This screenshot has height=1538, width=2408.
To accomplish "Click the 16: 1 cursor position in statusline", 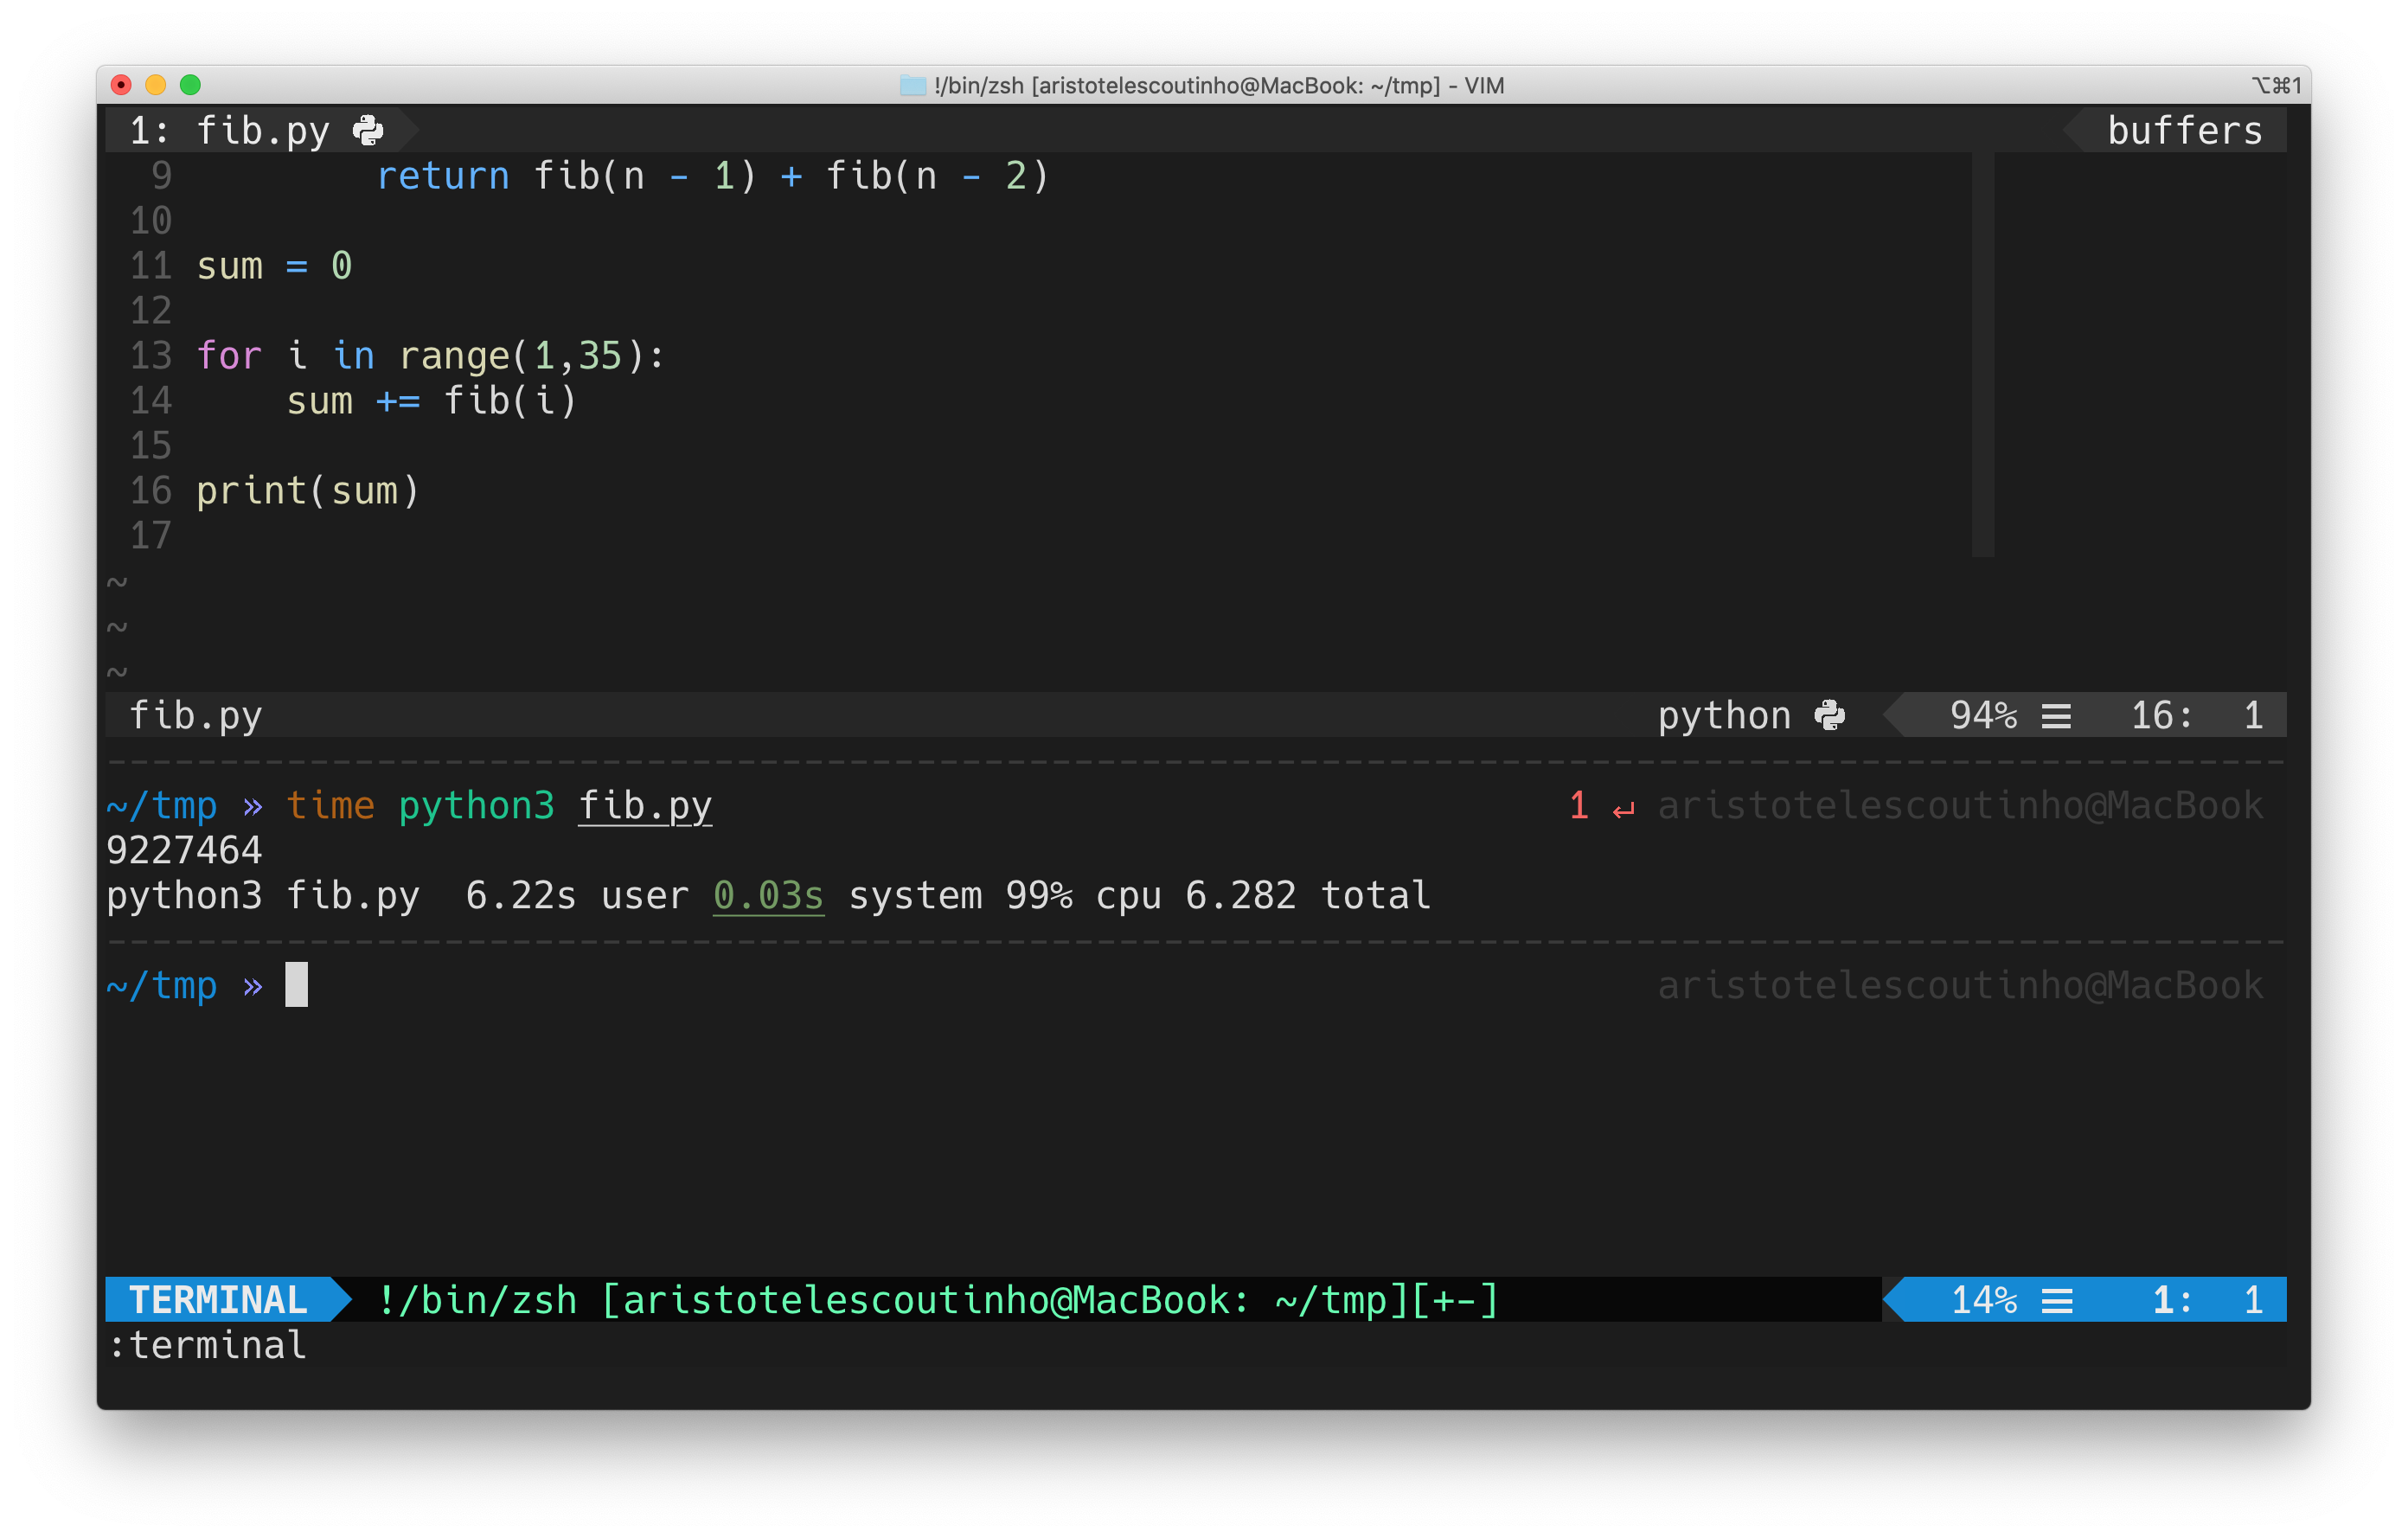I will [x=2197, y=716].
